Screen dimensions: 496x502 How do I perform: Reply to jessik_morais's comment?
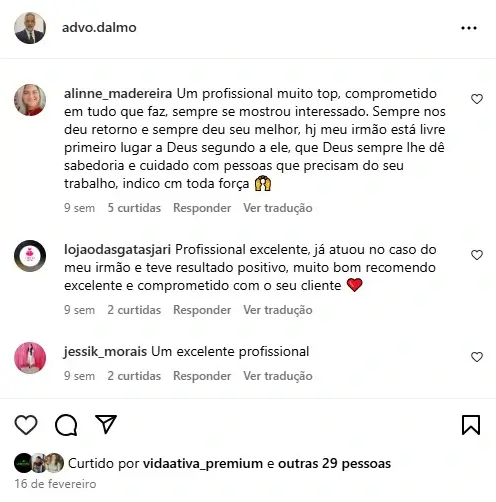[x=202, y=376]
